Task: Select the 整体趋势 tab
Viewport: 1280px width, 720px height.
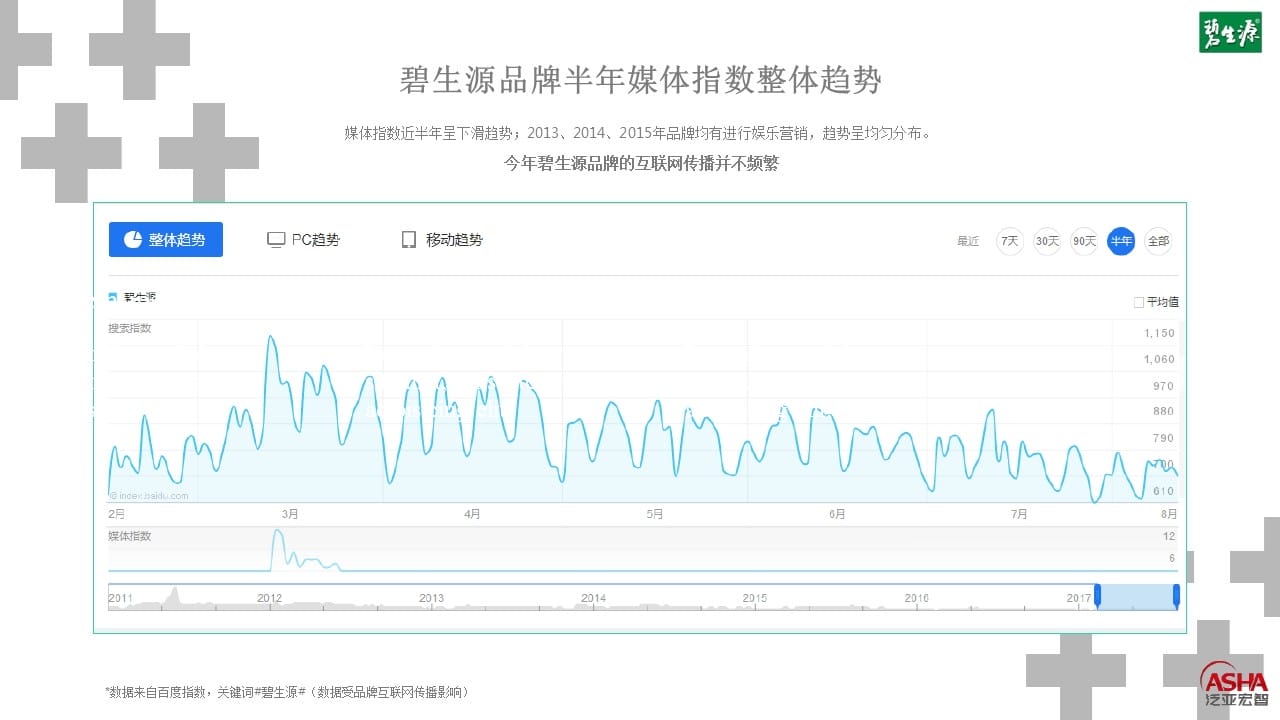Action: click(x=166, y=240)
